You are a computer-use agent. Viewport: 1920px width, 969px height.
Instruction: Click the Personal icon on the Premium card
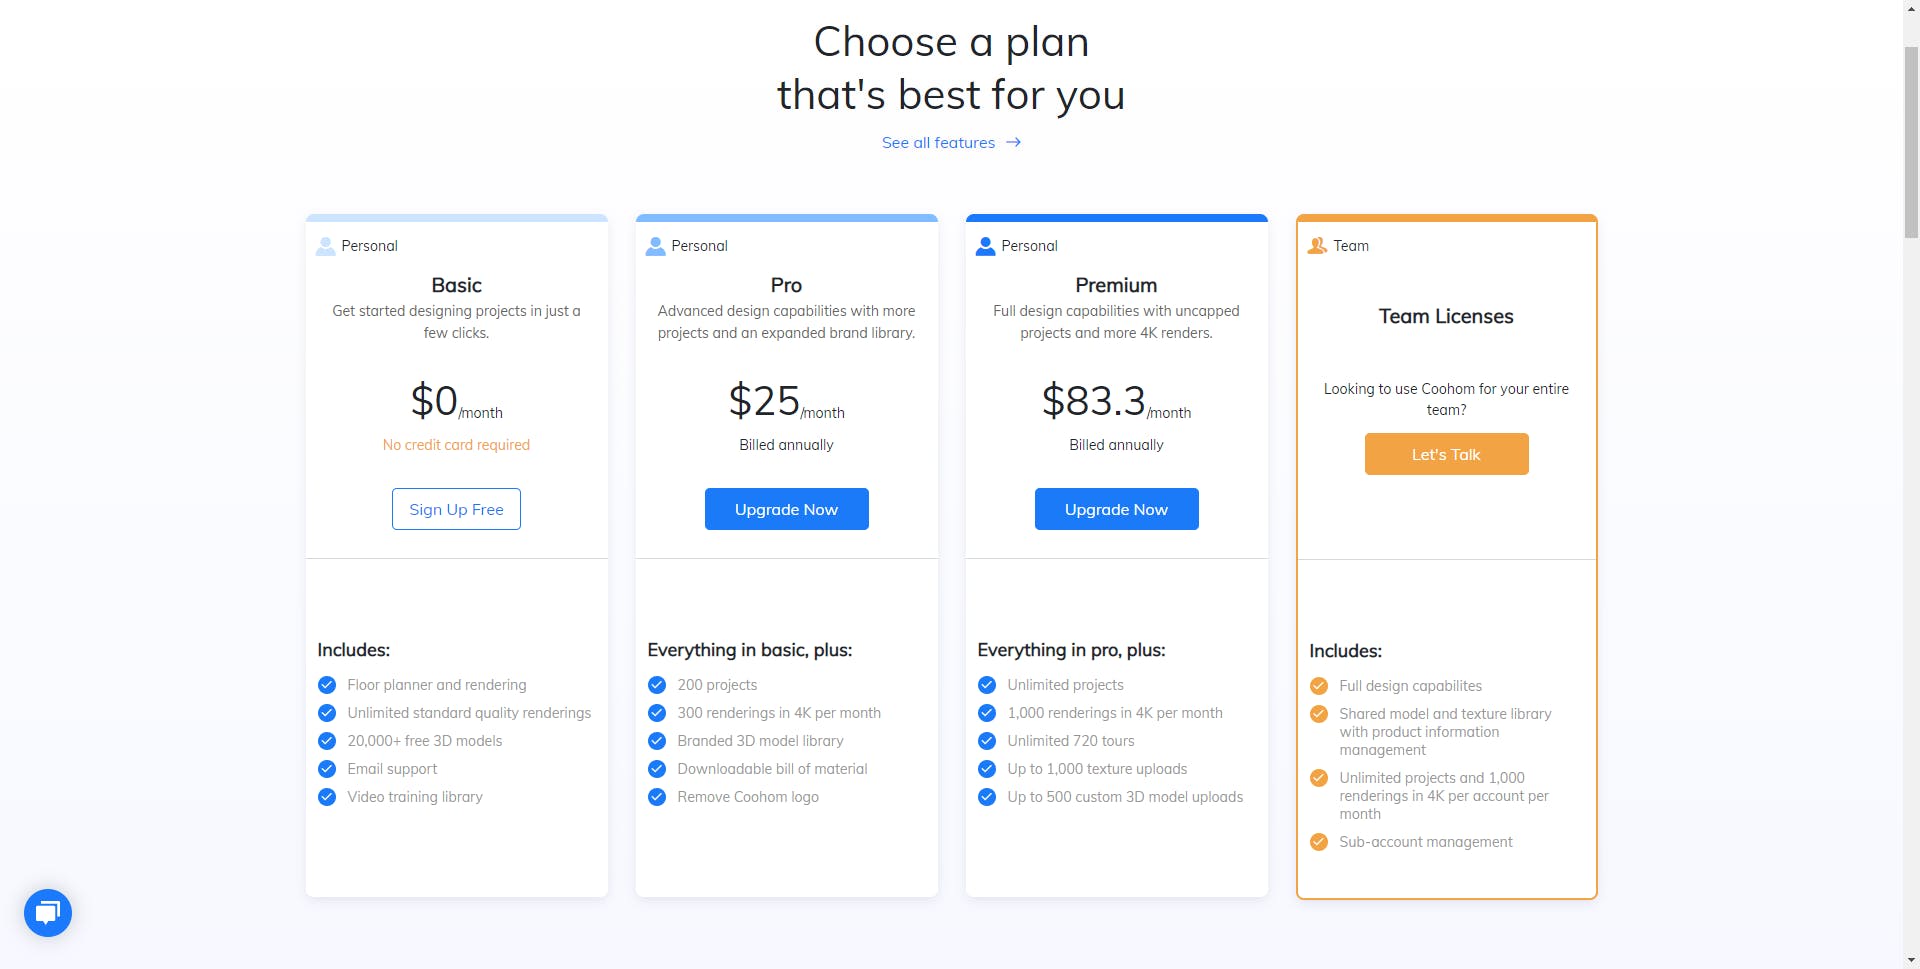986,245
